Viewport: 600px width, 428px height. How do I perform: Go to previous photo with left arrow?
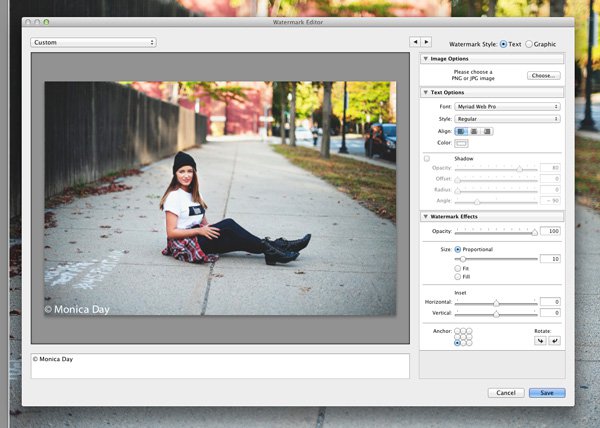pyautogui.click(x=415, y=42)
